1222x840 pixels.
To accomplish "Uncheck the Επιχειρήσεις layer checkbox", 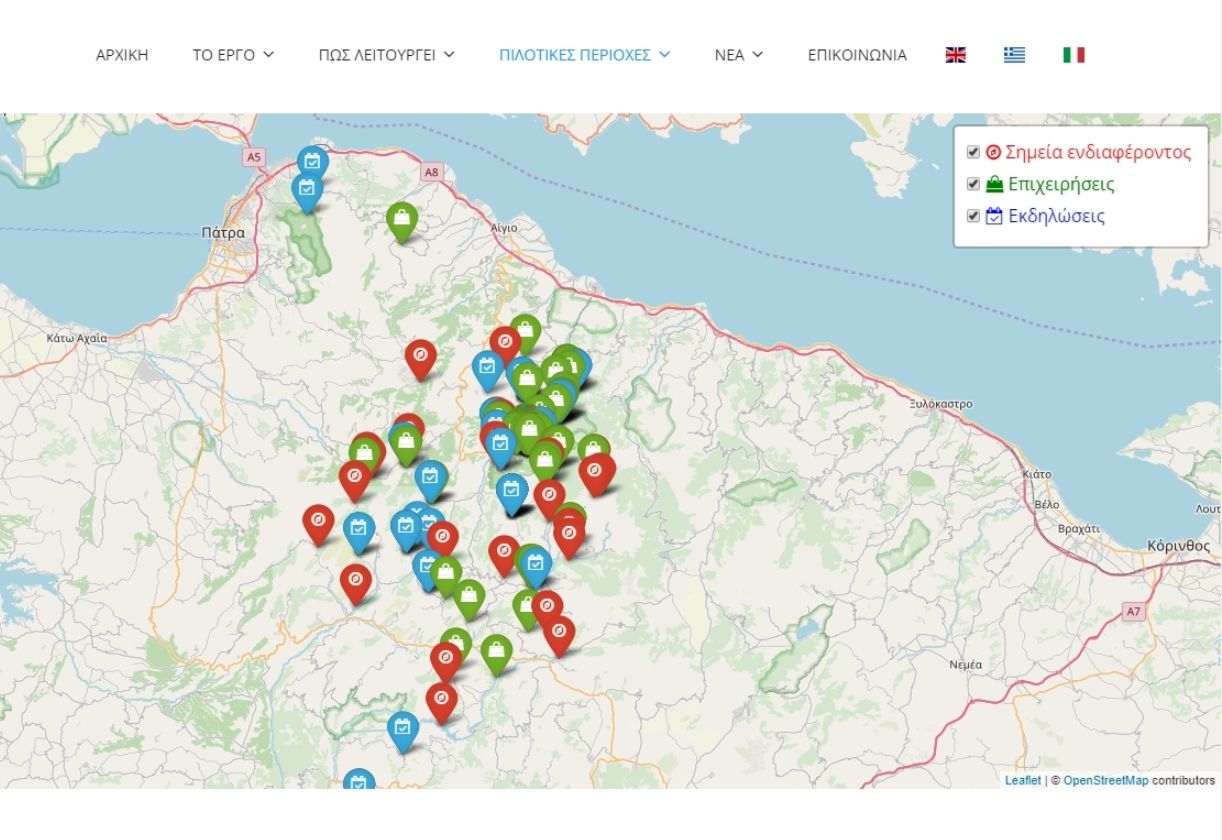I will click(x=973, y=185).
